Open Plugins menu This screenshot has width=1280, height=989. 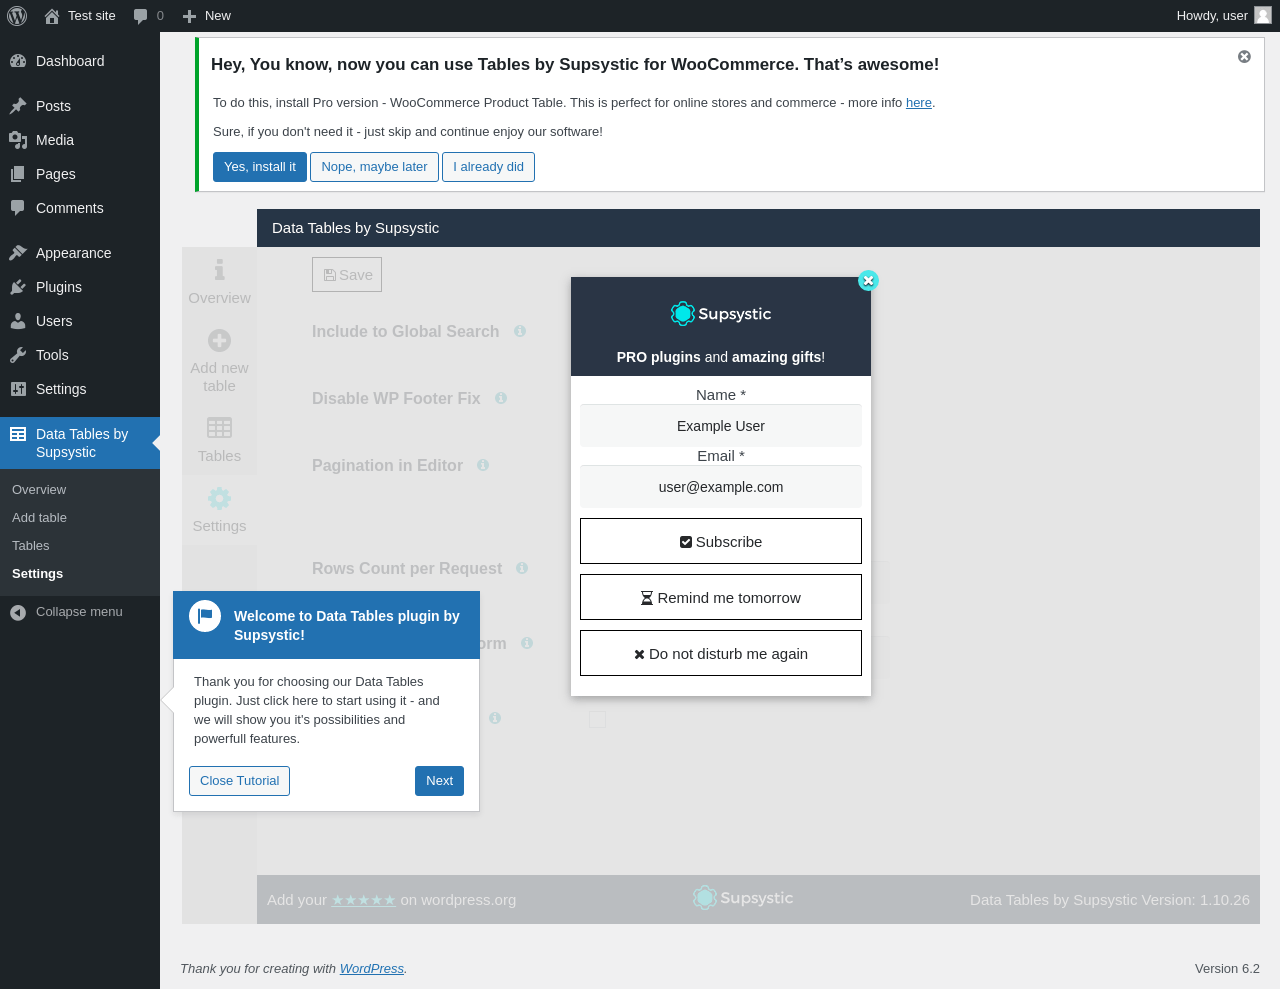click(80, 287)
